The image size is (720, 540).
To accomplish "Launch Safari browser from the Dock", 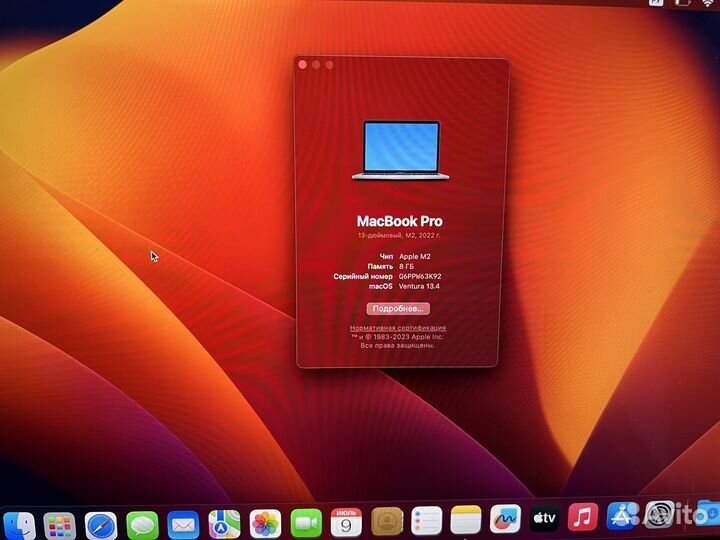I will coord(101,526).
